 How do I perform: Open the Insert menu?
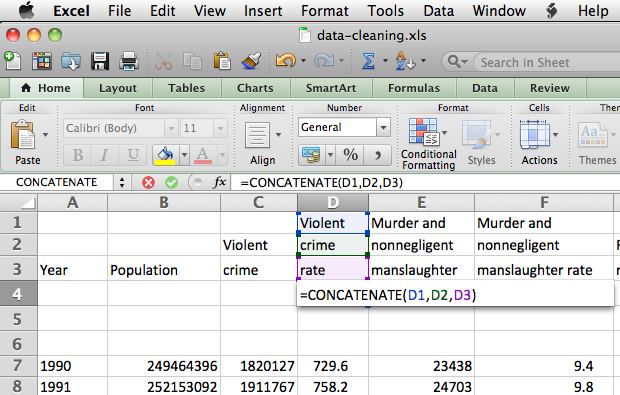coord(263,11)
